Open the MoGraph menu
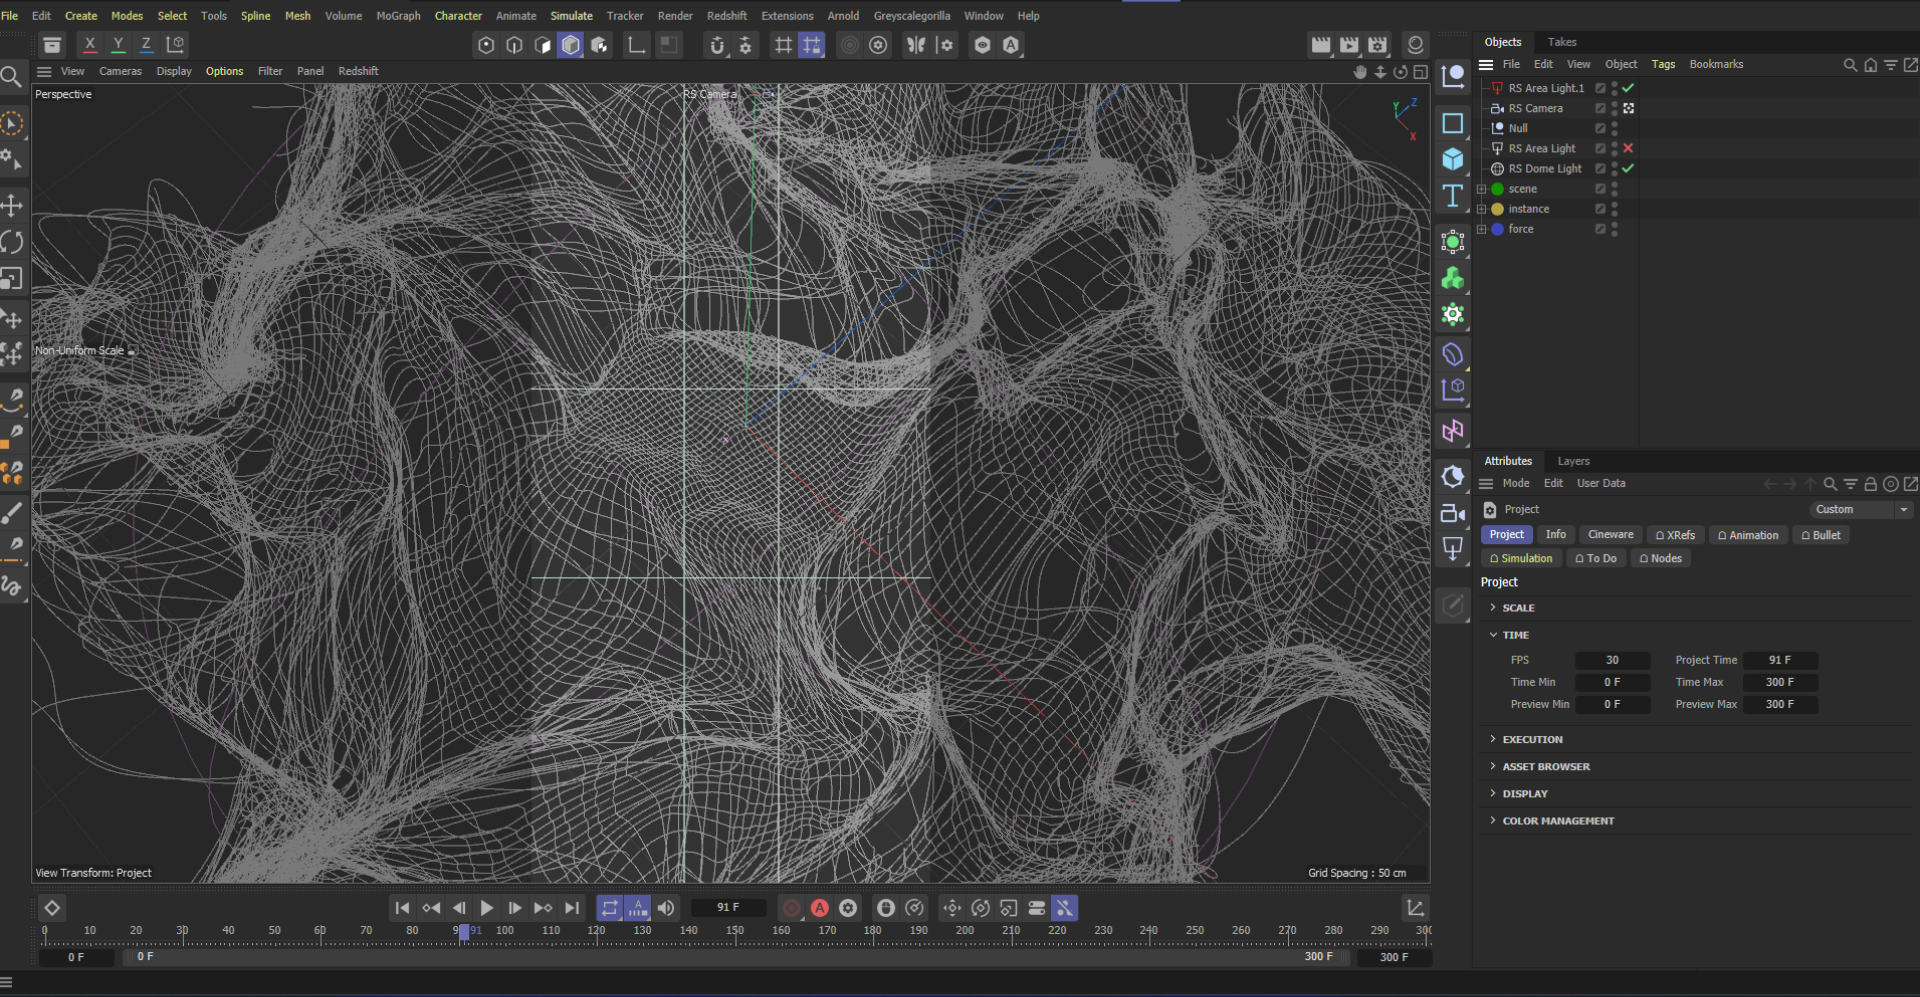Image resolution: width=1920 pixels, height=997 pixels. [x=398, y=16]
